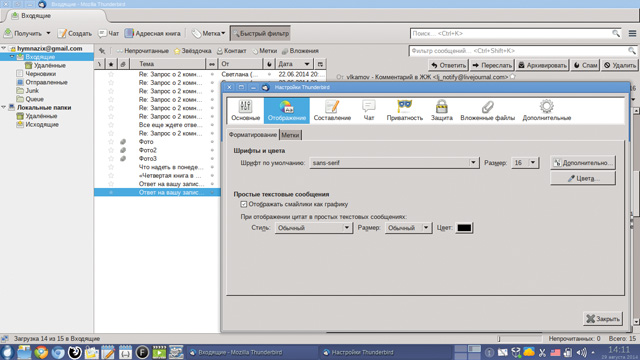Collapse the hymnazix@gmail.com account tree
Viewport: 640px width, 360px height.
pyautogui.click(x=4, y=49)
